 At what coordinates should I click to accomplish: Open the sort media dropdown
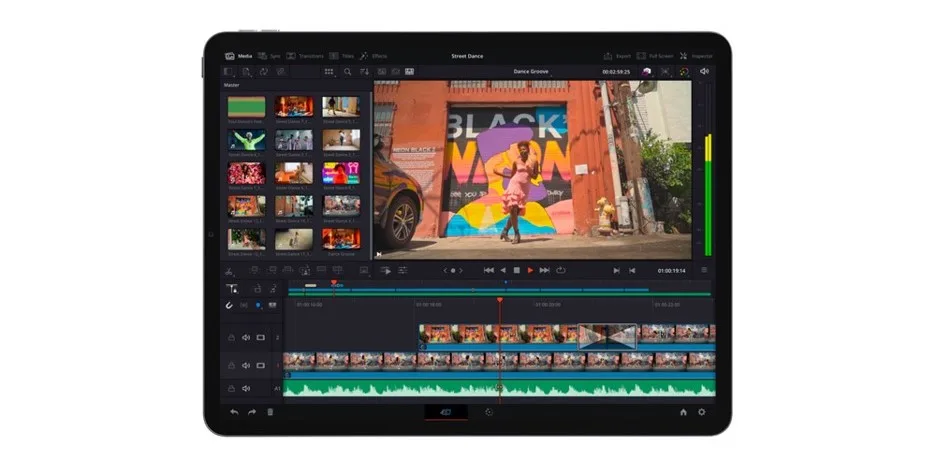click(364, 72)
